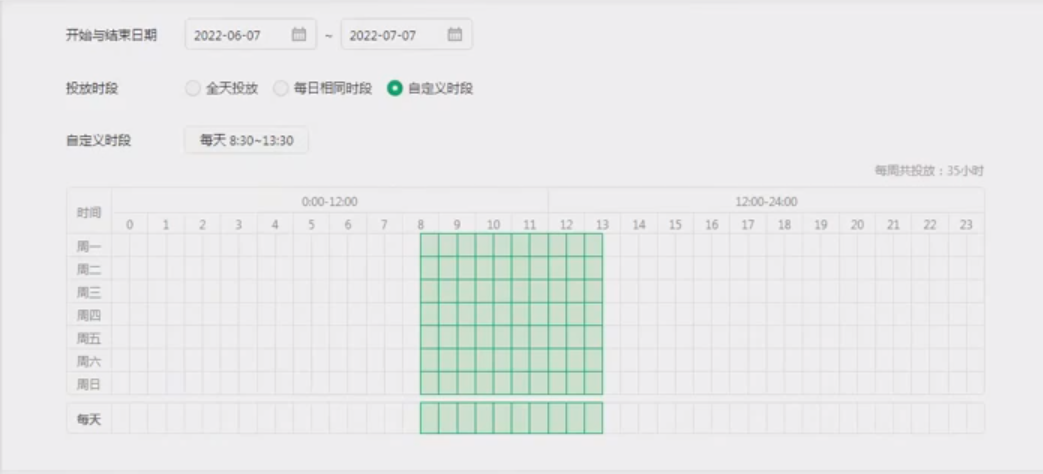Click the hour 13 column header
The width and height of the screenshot is (1043, 474).
tap(603, 225)
